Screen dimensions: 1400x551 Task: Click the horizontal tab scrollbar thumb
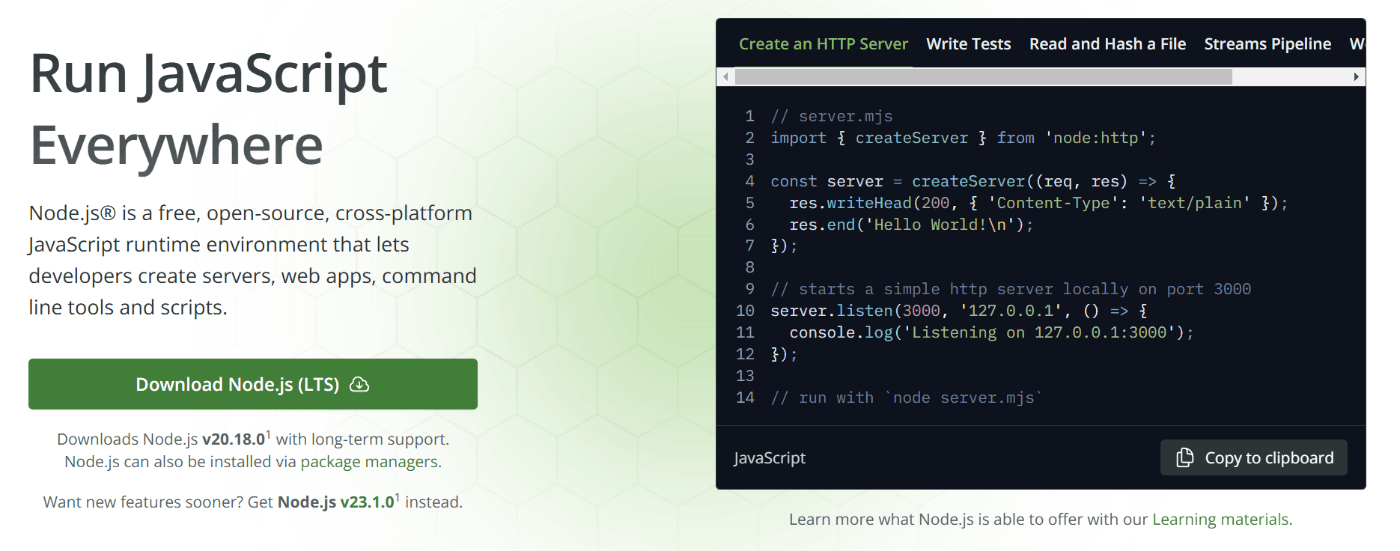983,76
